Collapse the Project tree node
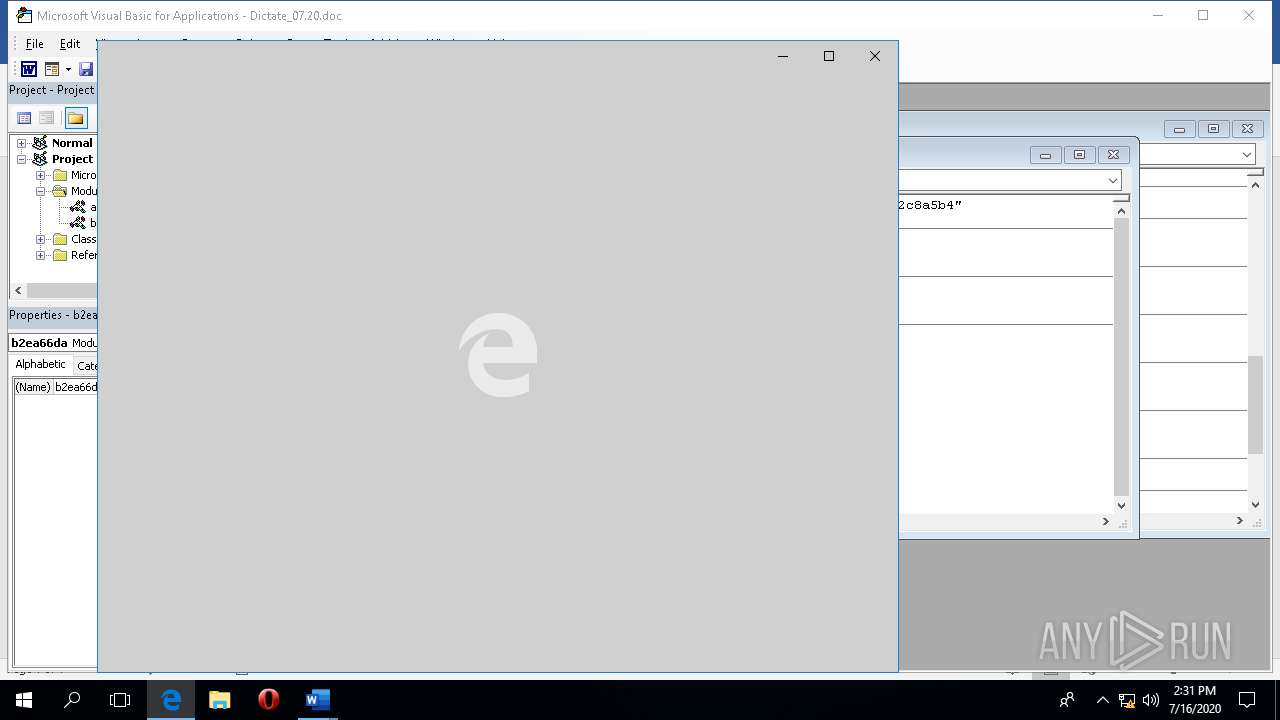 [21, 159]
